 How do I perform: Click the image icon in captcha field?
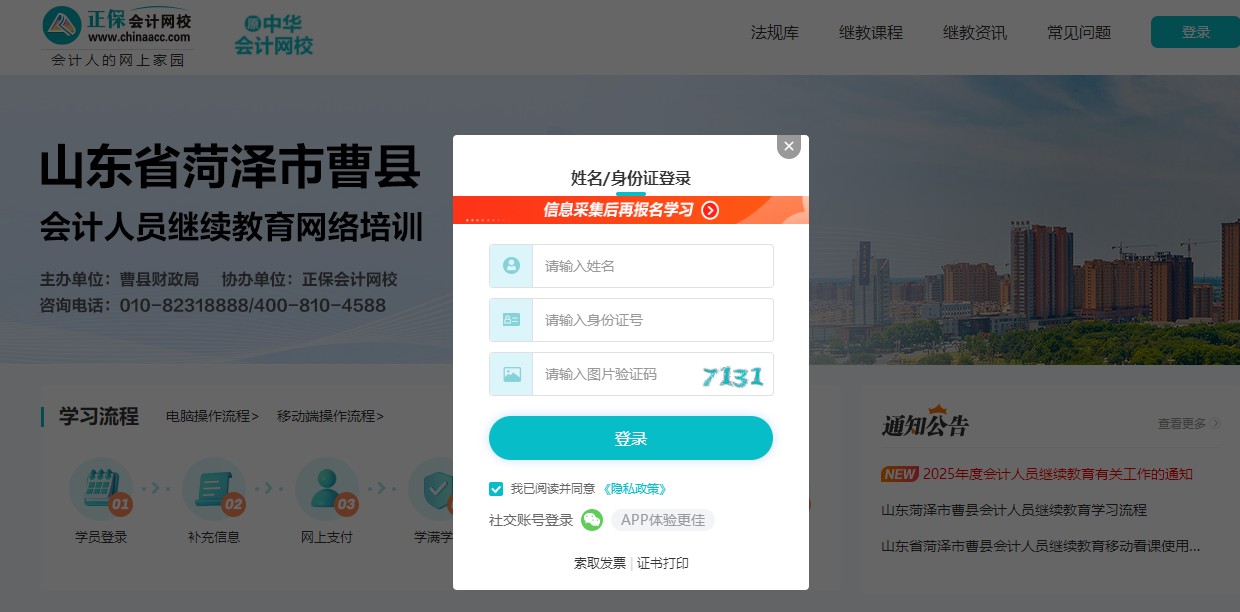point(511,374)
